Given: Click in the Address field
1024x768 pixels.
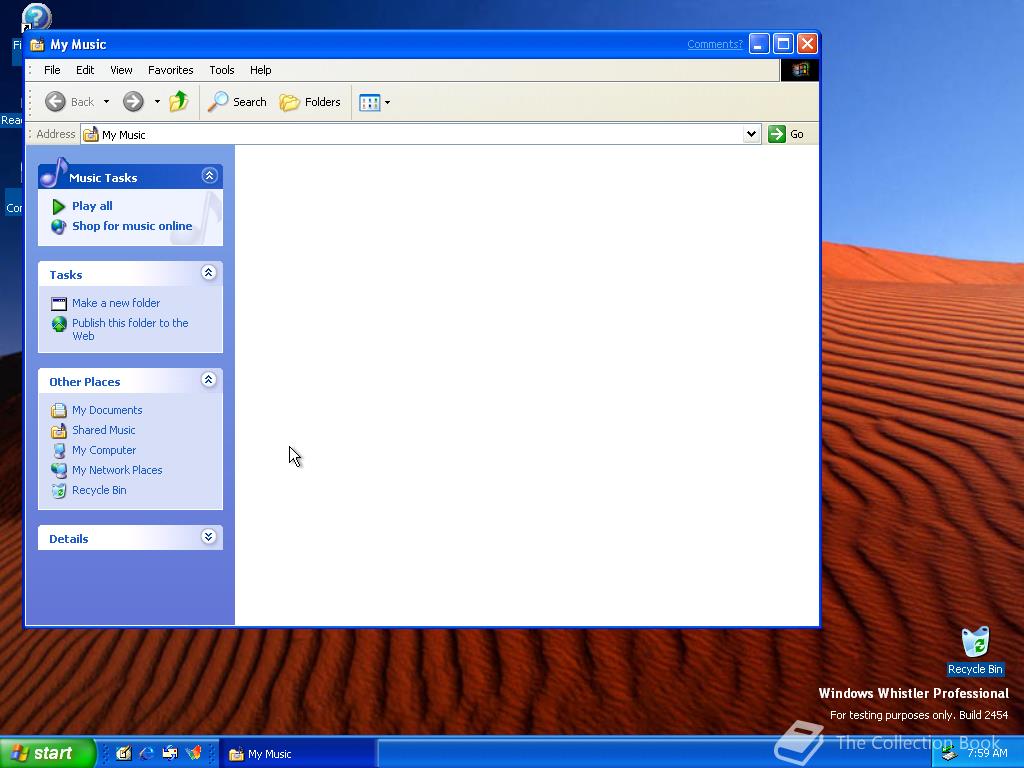Looking at the screenshot, I should (x=421, y=135).
